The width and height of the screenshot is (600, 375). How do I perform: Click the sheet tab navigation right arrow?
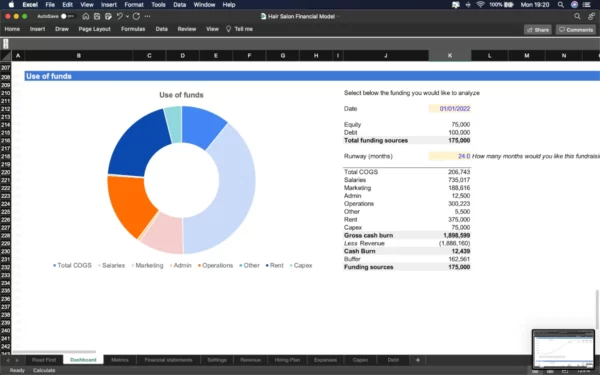click(18, 360)
